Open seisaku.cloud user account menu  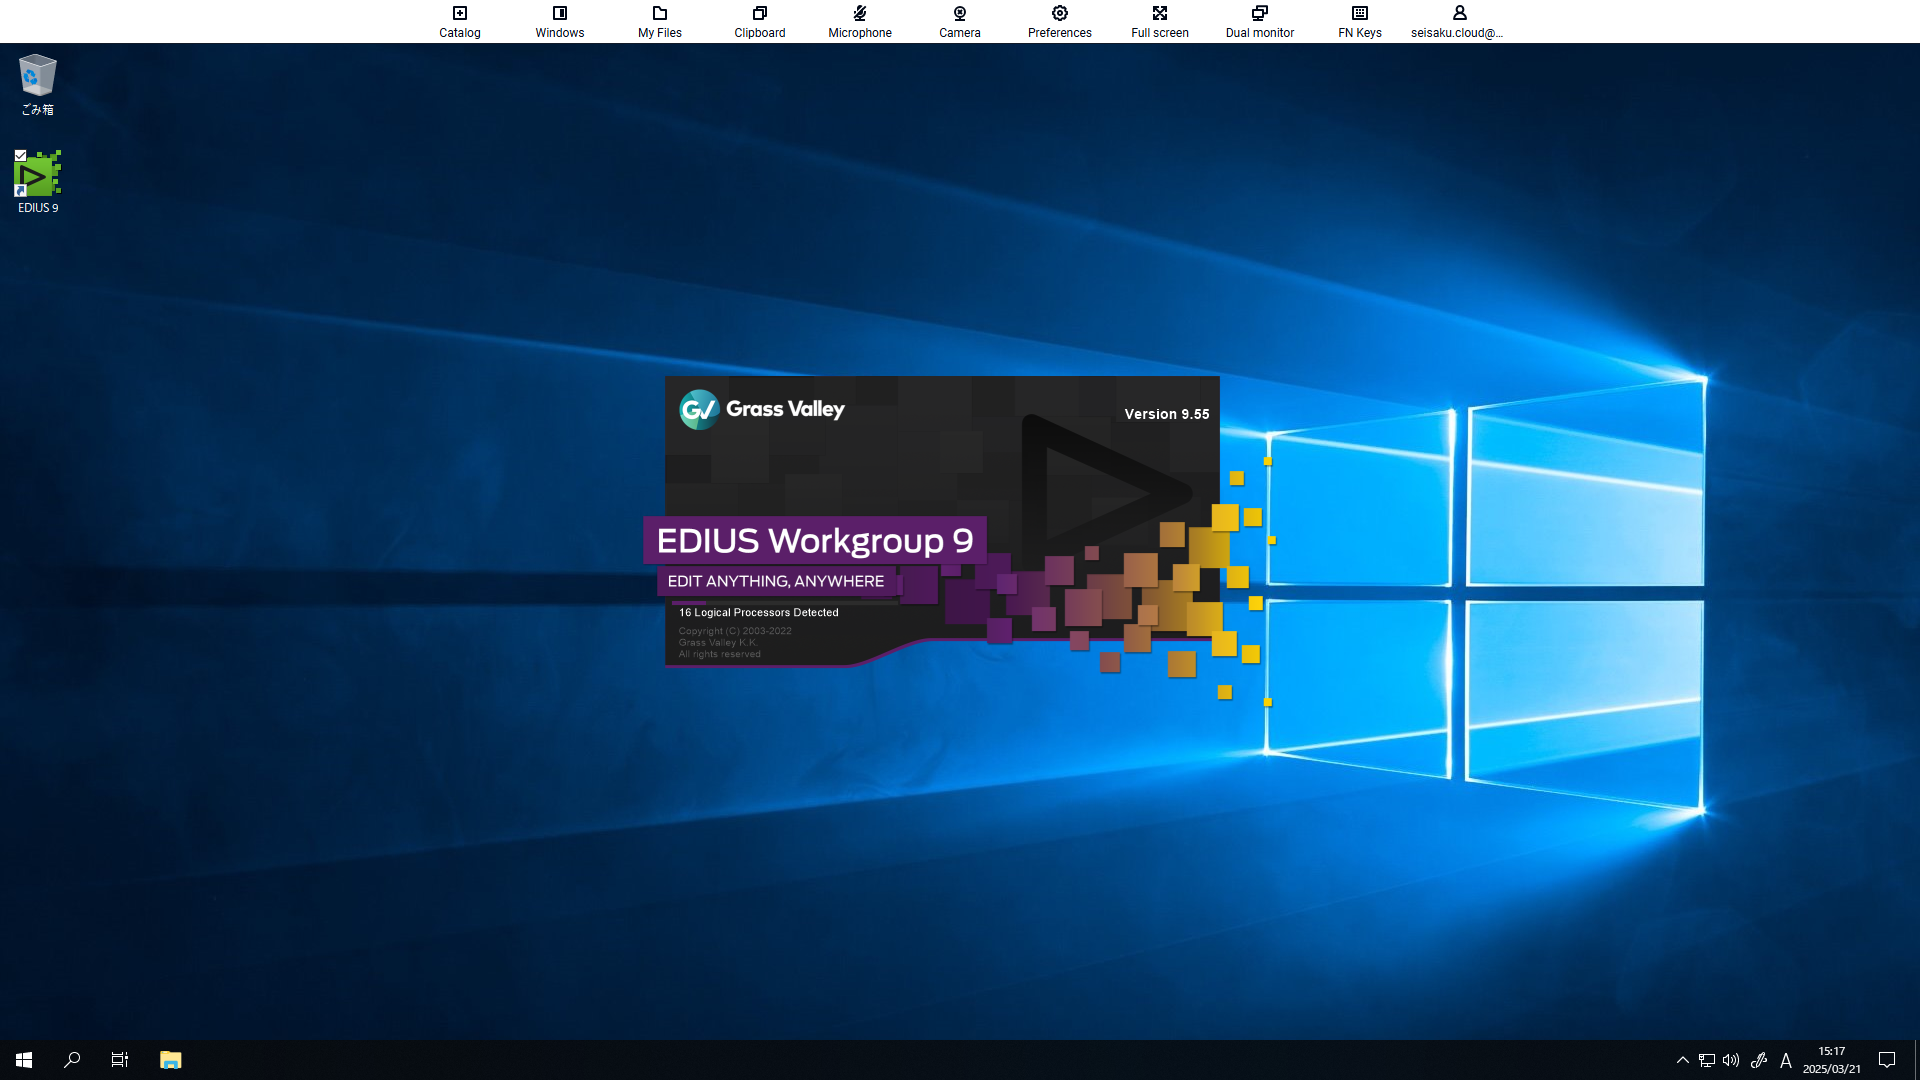(1458, 21)
